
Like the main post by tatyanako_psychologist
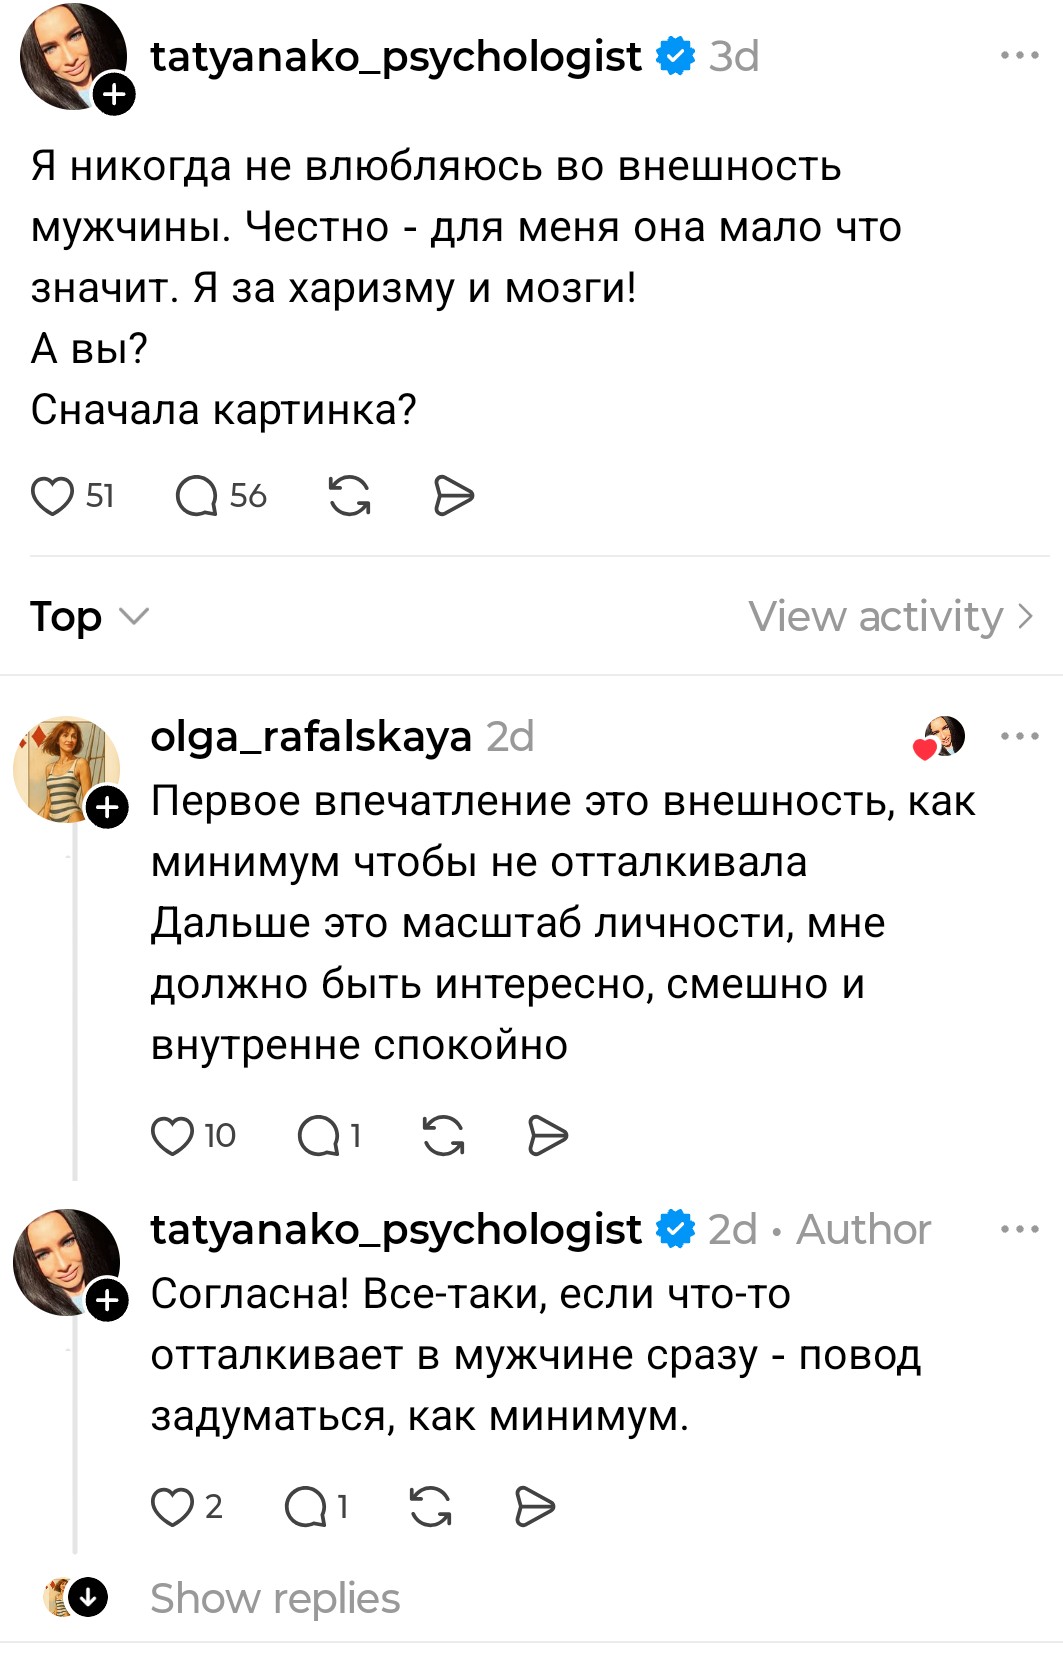(x=53, y=496)
